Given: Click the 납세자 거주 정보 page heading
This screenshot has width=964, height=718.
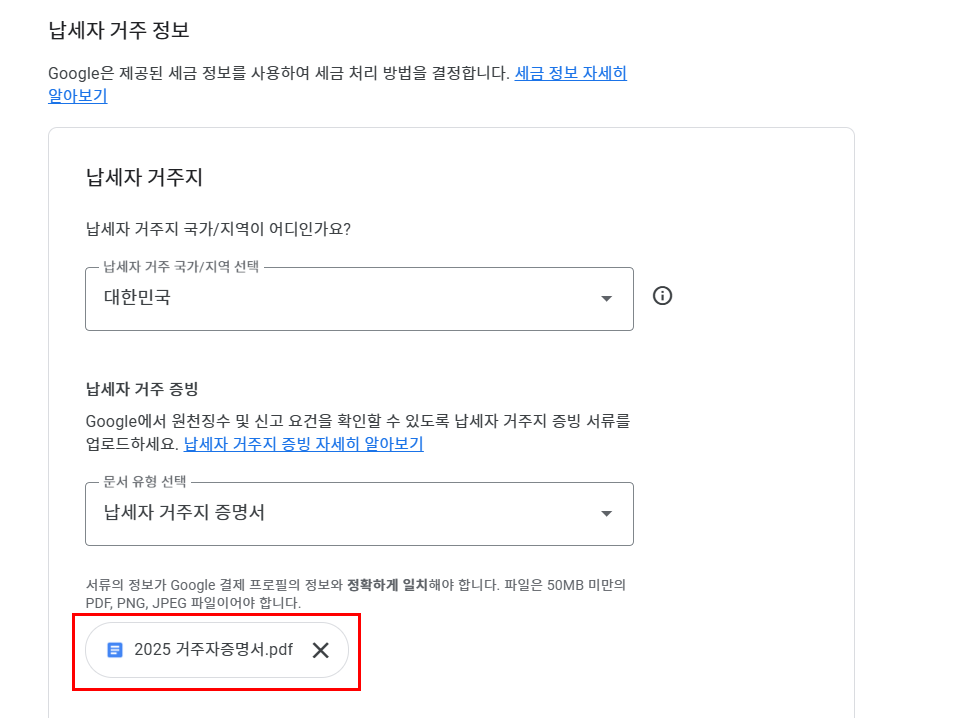Looking at the screenshot, I should (x=118, y=30).
